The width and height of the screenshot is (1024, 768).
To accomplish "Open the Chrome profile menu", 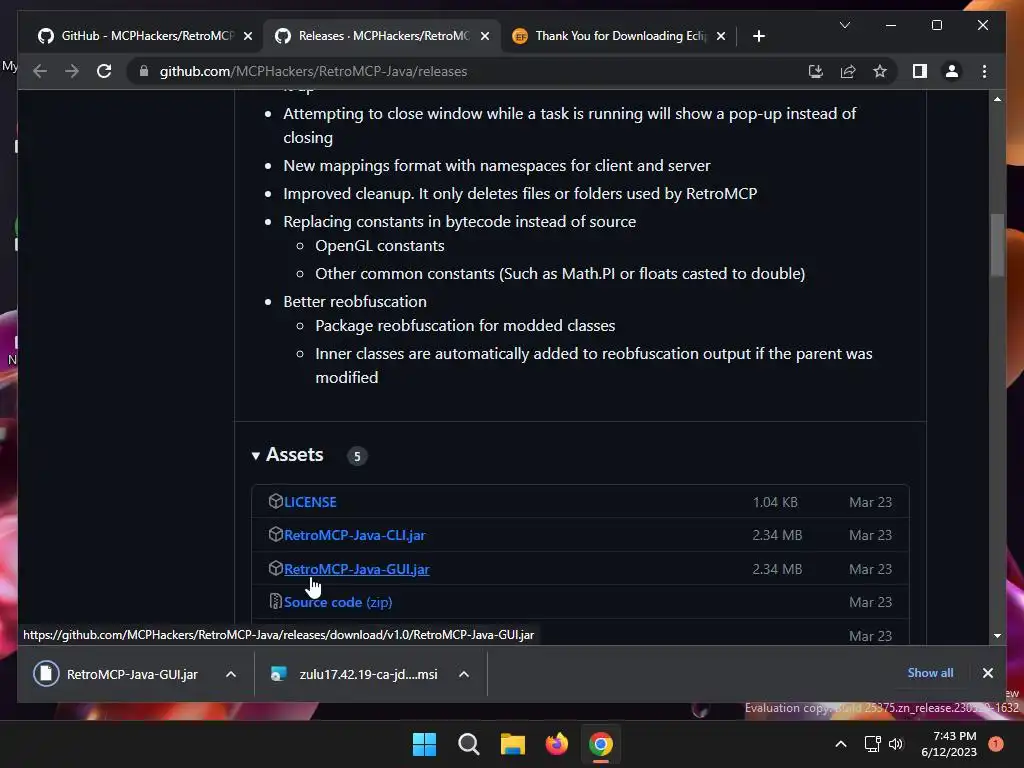I will coord(952,71).
